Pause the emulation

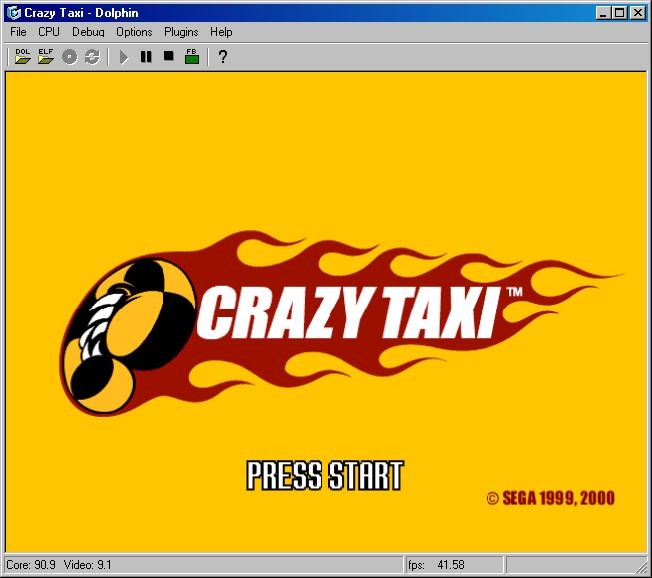click(146, 57)
